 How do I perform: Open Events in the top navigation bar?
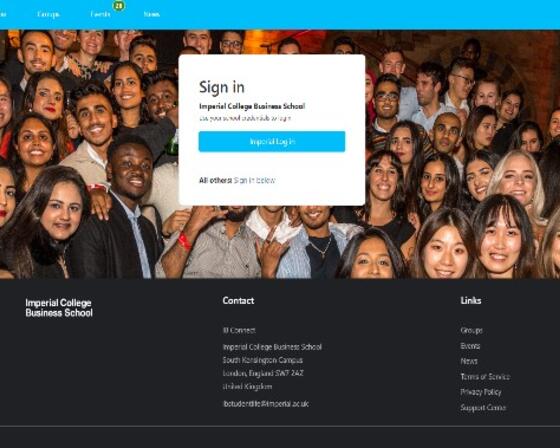click(100, 14)
